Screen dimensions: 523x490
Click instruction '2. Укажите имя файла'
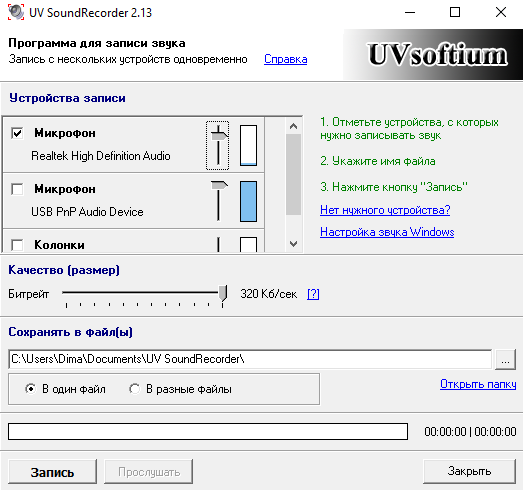pyautogui.click(x=378, y=161)
